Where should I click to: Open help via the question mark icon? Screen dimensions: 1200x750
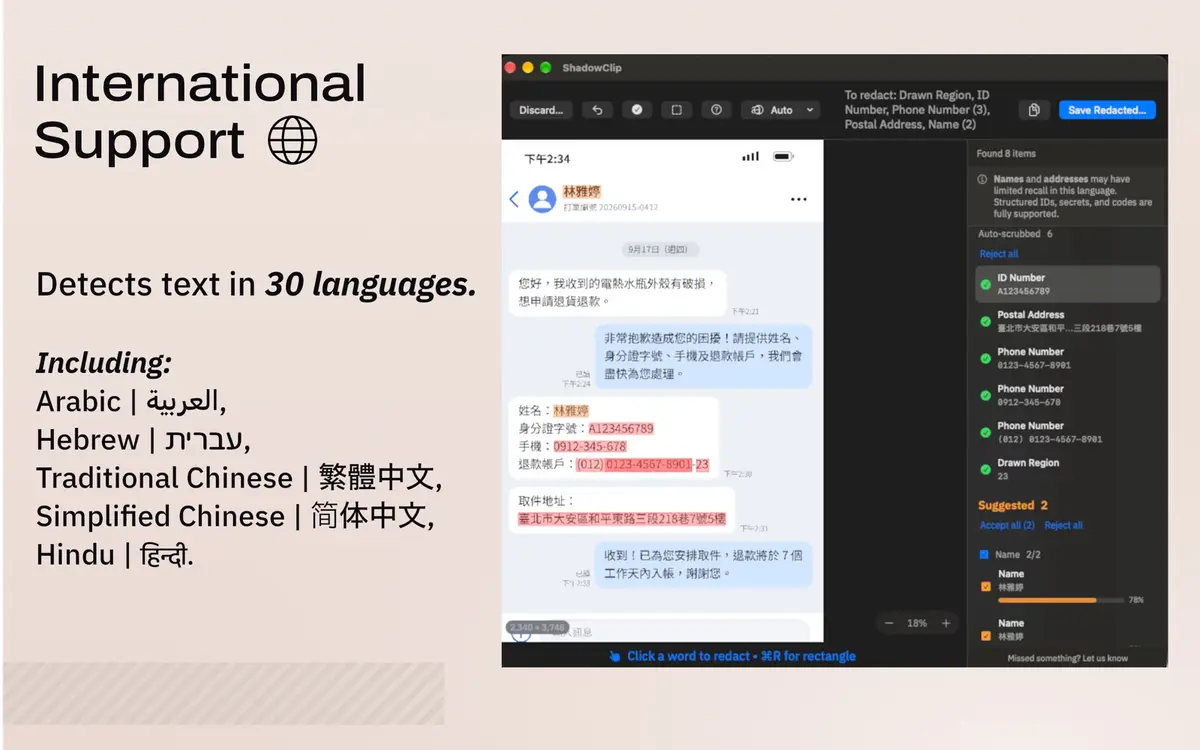pos(716,110)
